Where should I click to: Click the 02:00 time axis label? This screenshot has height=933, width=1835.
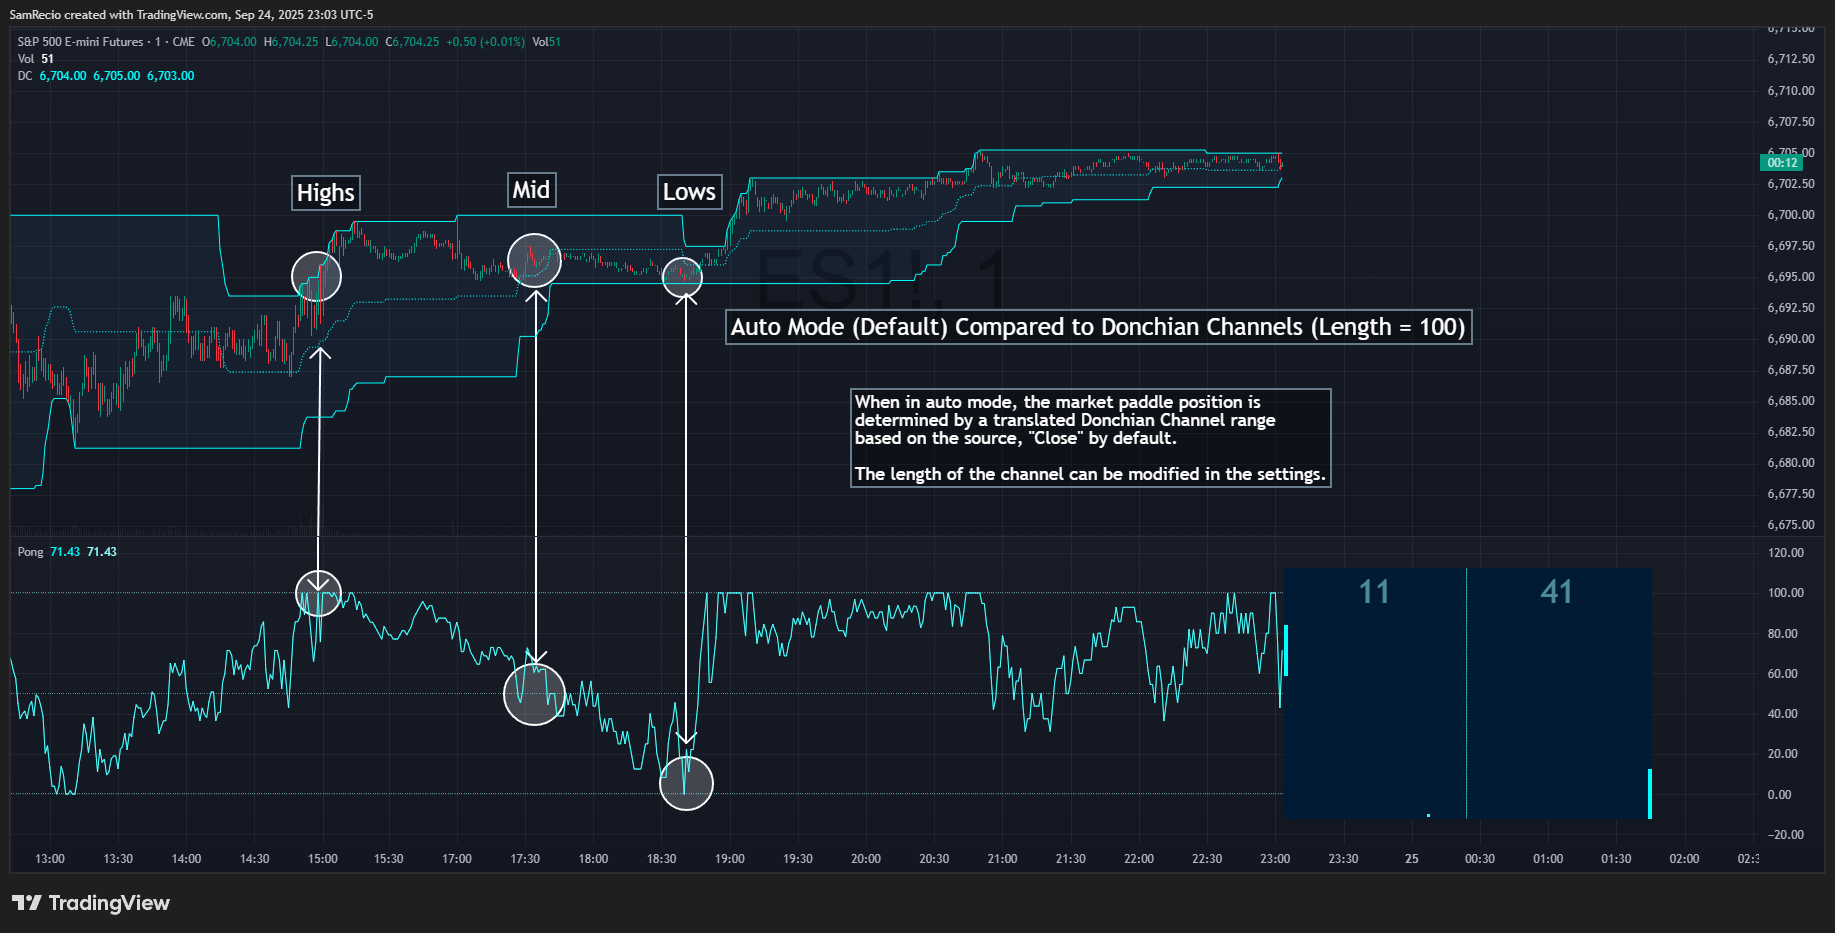(x=1684, y=859)
